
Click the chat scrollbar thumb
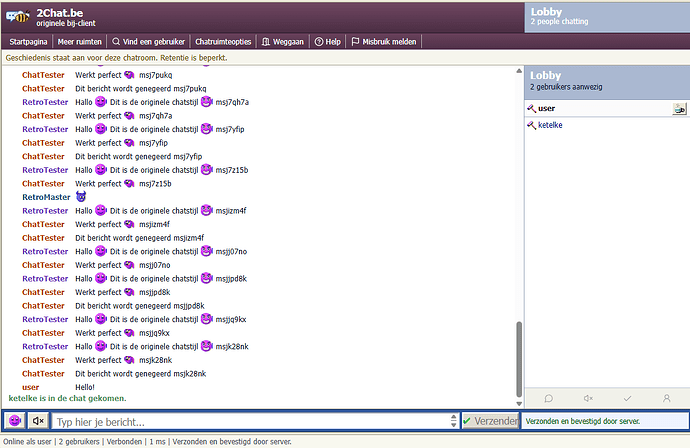[x=519, y=359]
